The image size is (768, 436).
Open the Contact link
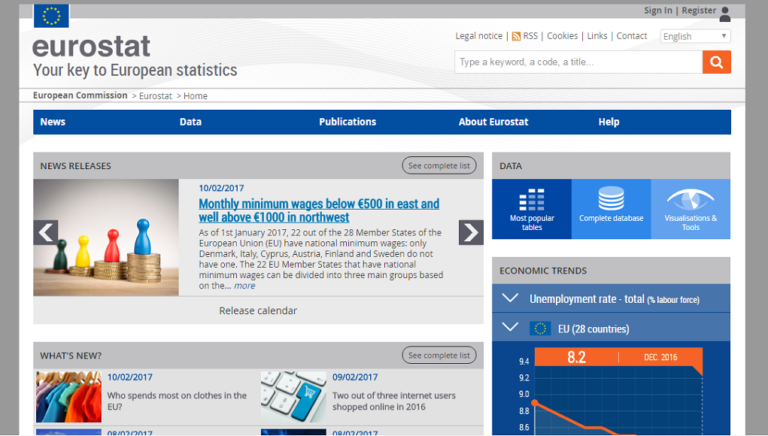pyautogui.click(x=631, y=36)
